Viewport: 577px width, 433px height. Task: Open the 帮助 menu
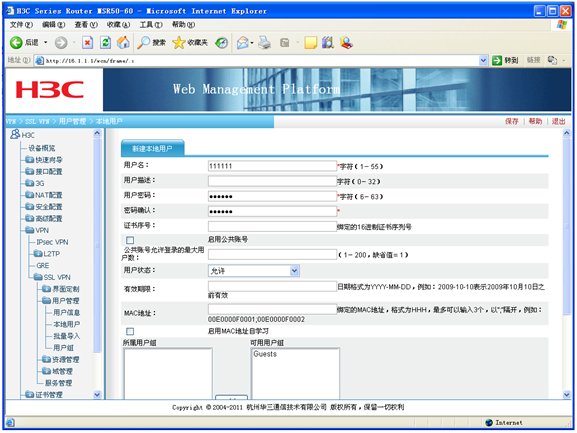click(x=183, y=25)
